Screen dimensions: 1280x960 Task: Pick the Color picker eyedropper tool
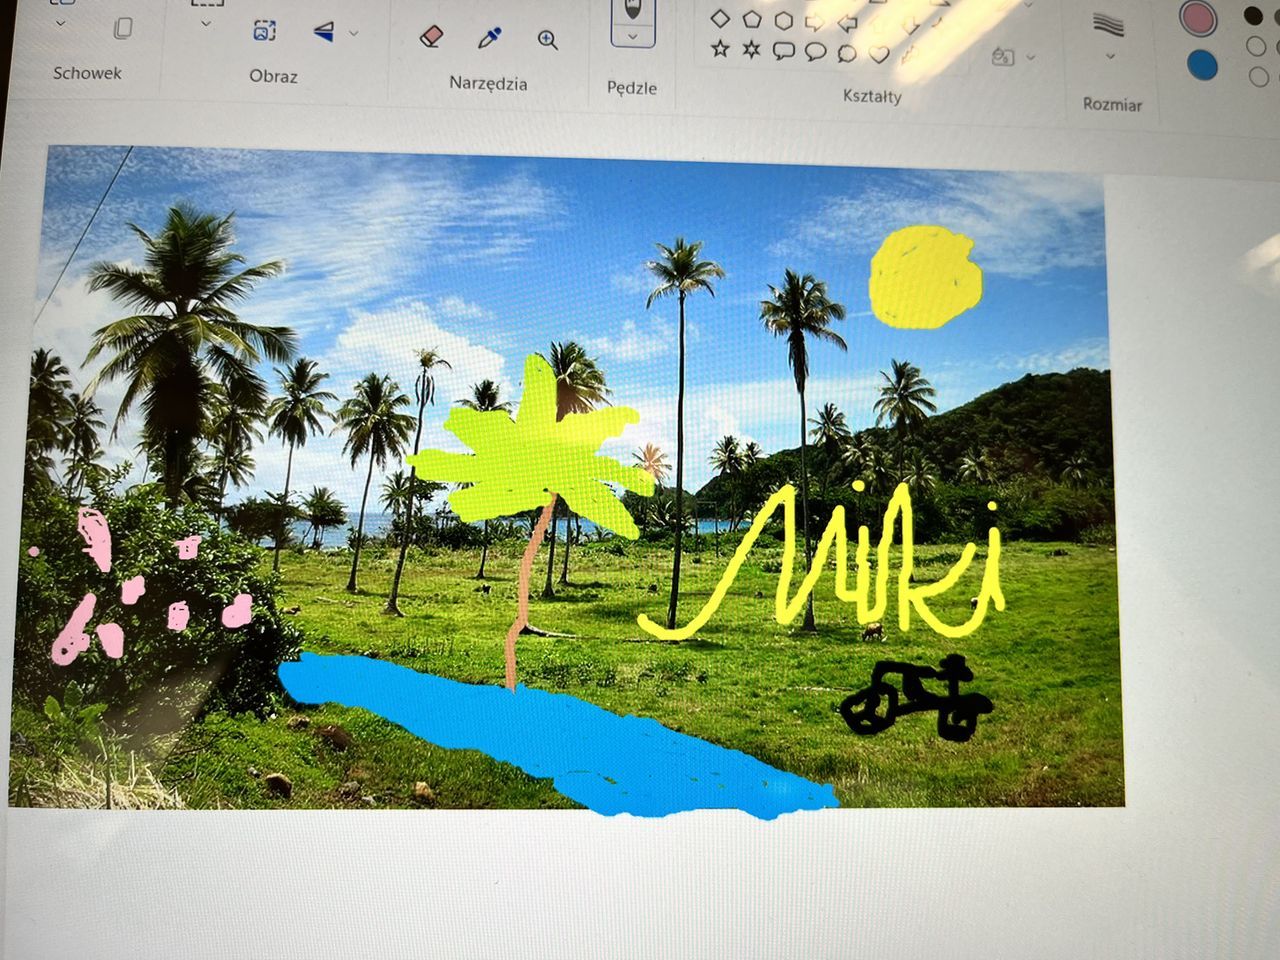[x=489, y=39]
